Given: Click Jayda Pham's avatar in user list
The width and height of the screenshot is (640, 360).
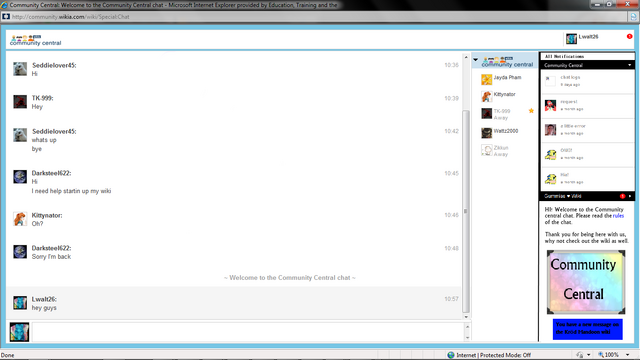Looking at the screenshot, I should click(486, 79).
